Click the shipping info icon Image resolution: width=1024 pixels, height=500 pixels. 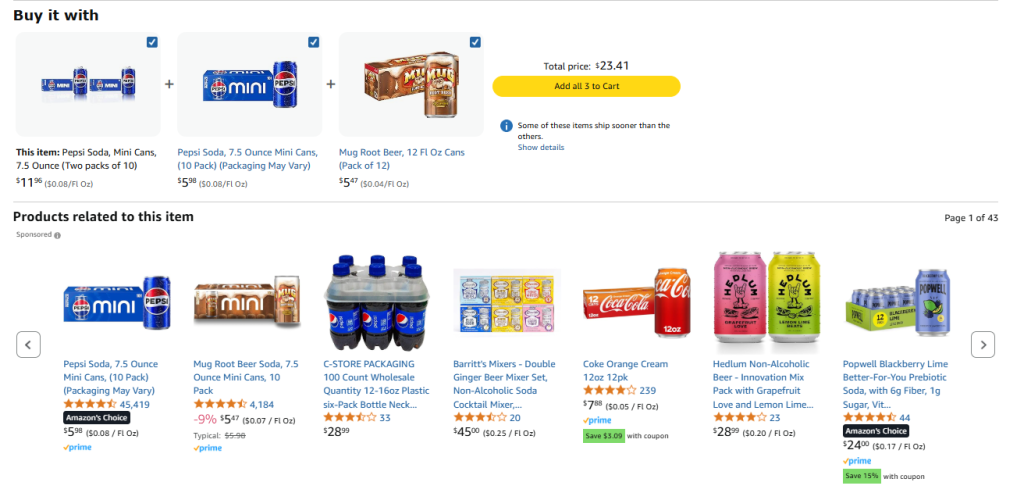tap(506, 126)
